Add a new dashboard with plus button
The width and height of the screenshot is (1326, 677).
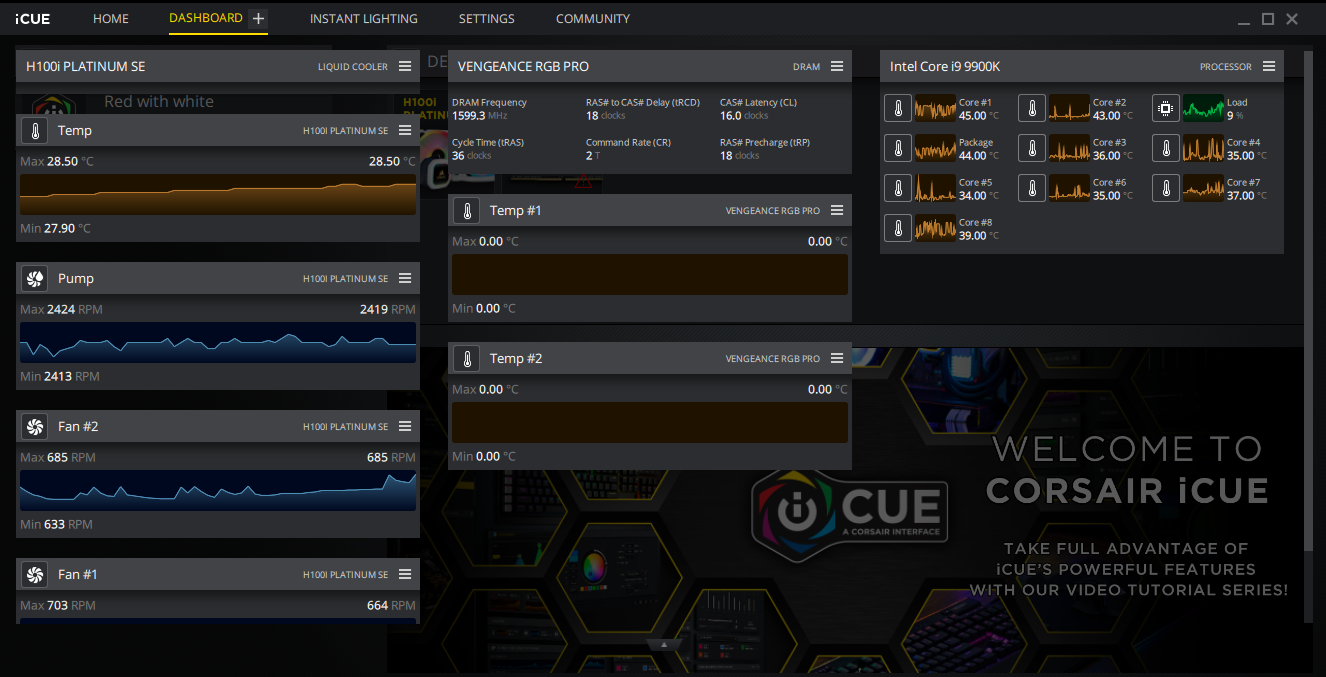point(258,18)
